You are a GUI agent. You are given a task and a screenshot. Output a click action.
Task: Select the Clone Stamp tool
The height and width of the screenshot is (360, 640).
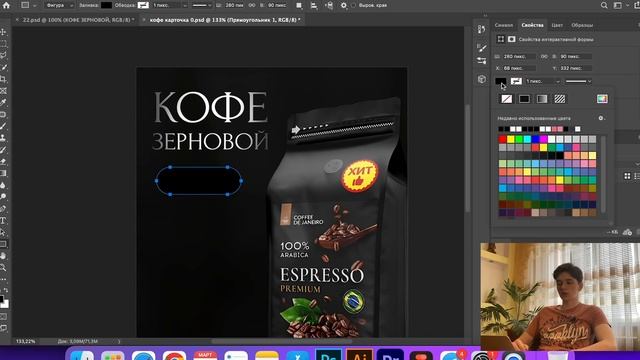coord(3,138)
